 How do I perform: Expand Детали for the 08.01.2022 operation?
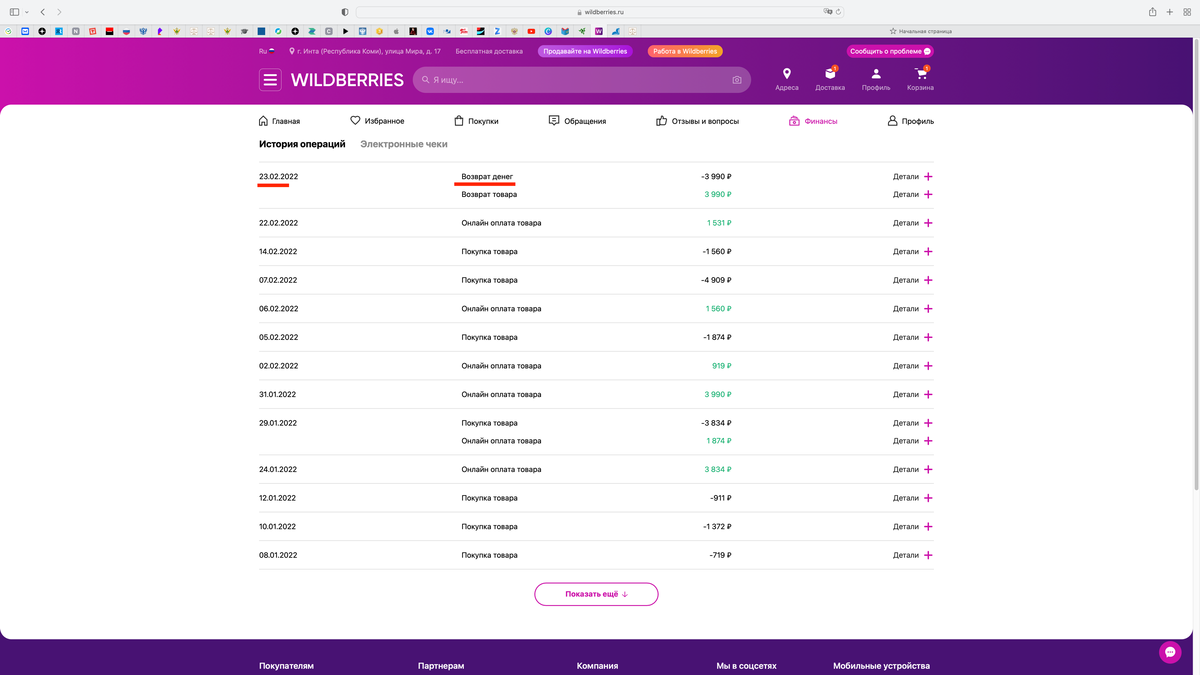[x=912, y=555]
